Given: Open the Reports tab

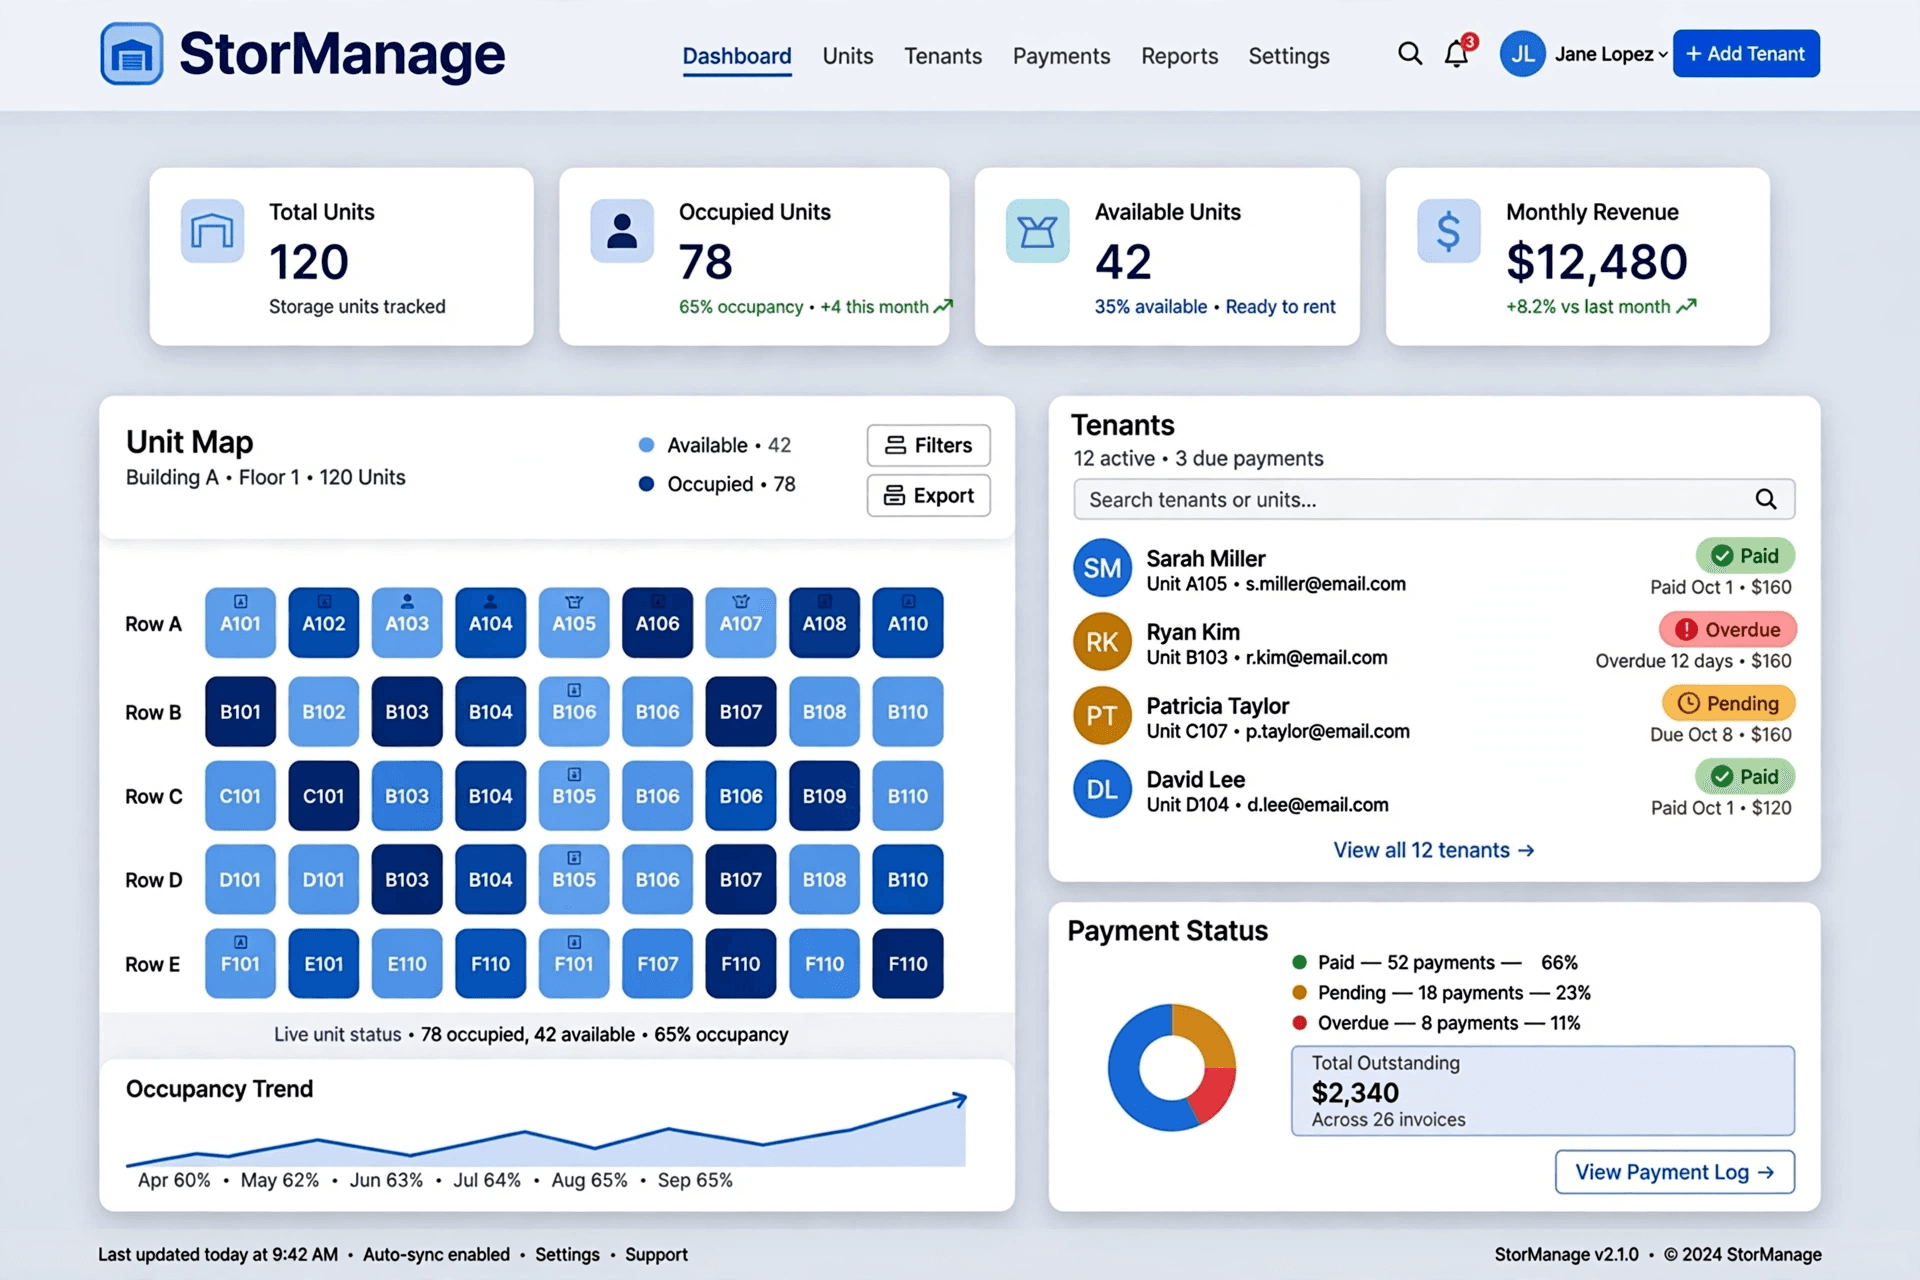Looking at the screenshot, I should 1179,56.
